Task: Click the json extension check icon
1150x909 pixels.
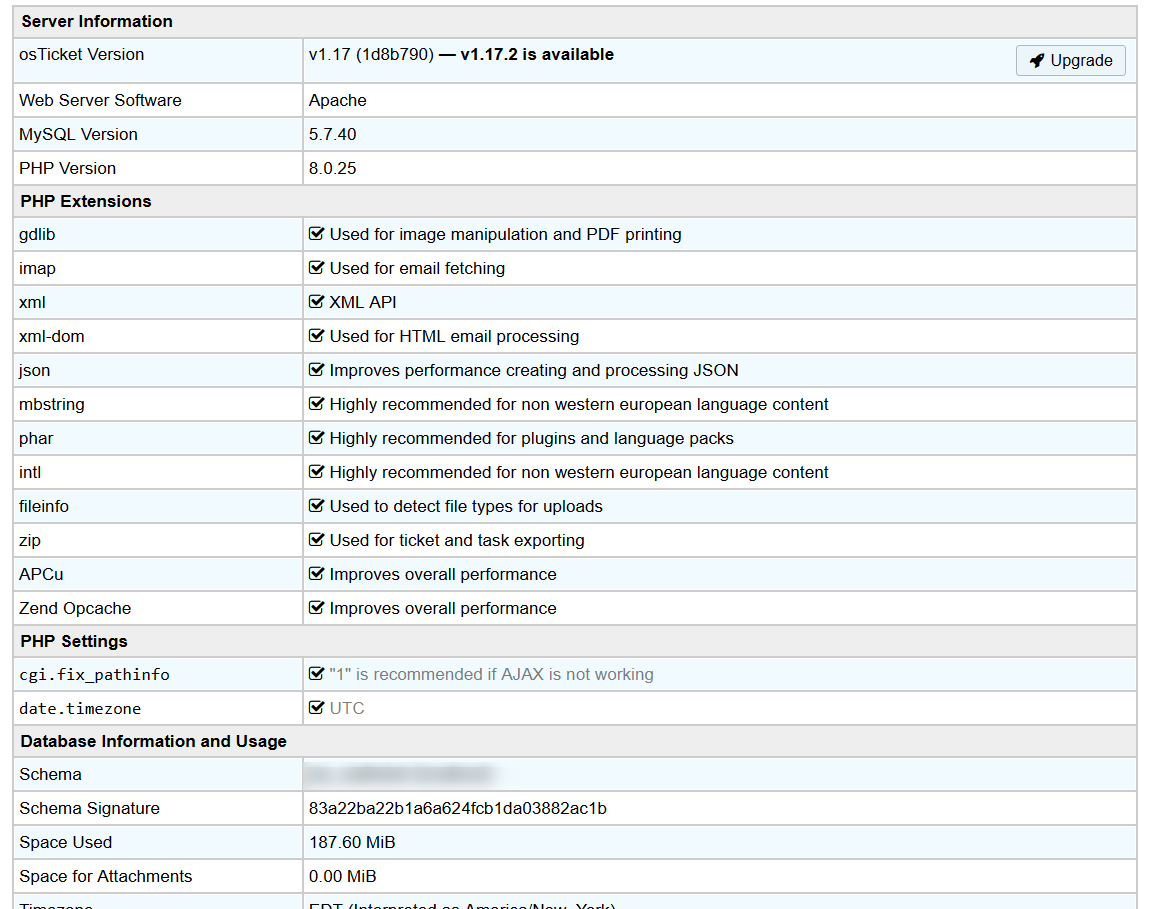Action: coord(317,370)
